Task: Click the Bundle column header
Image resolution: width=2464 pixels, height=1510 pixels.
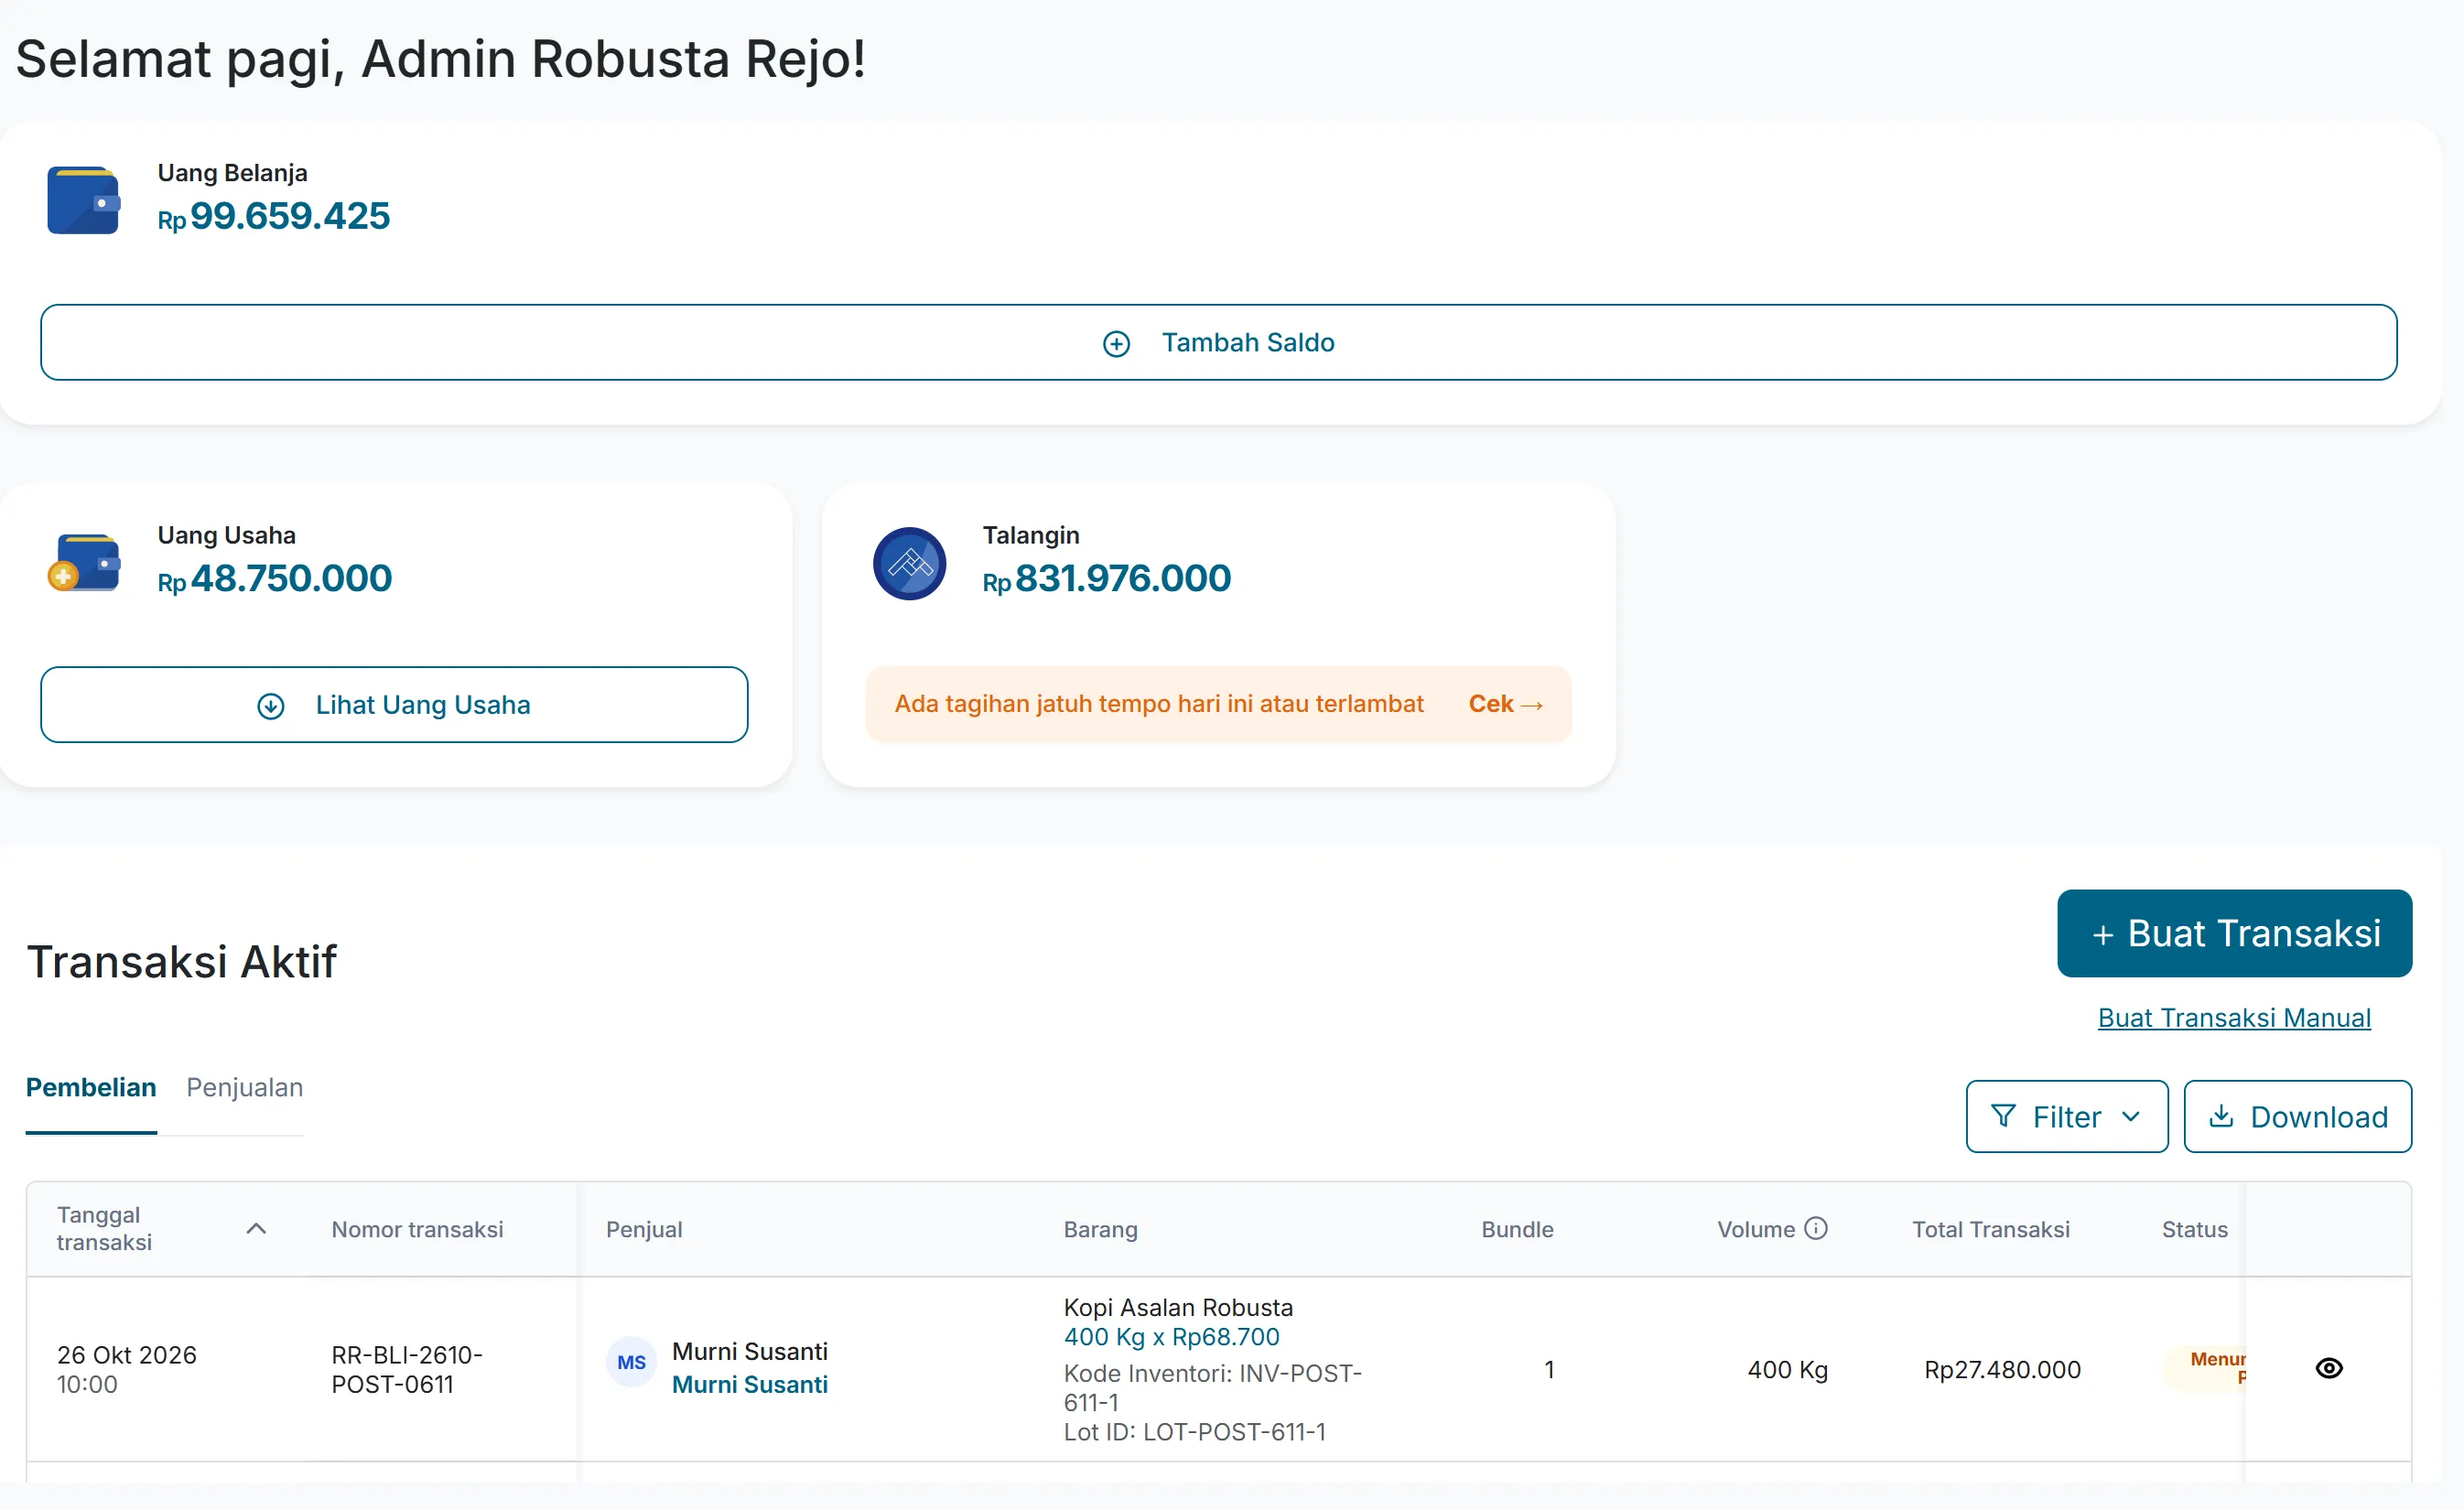Action: (1517, 1229)
